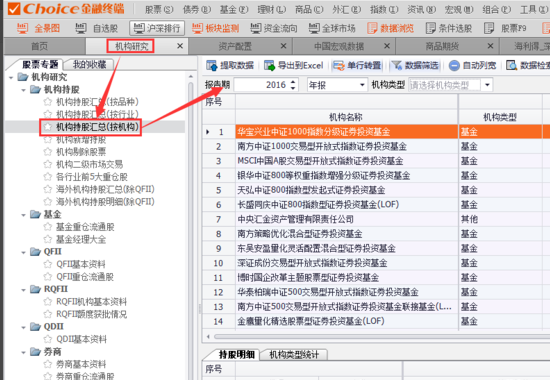Click the Choice金融终端 logo

[x=66, y=8]
